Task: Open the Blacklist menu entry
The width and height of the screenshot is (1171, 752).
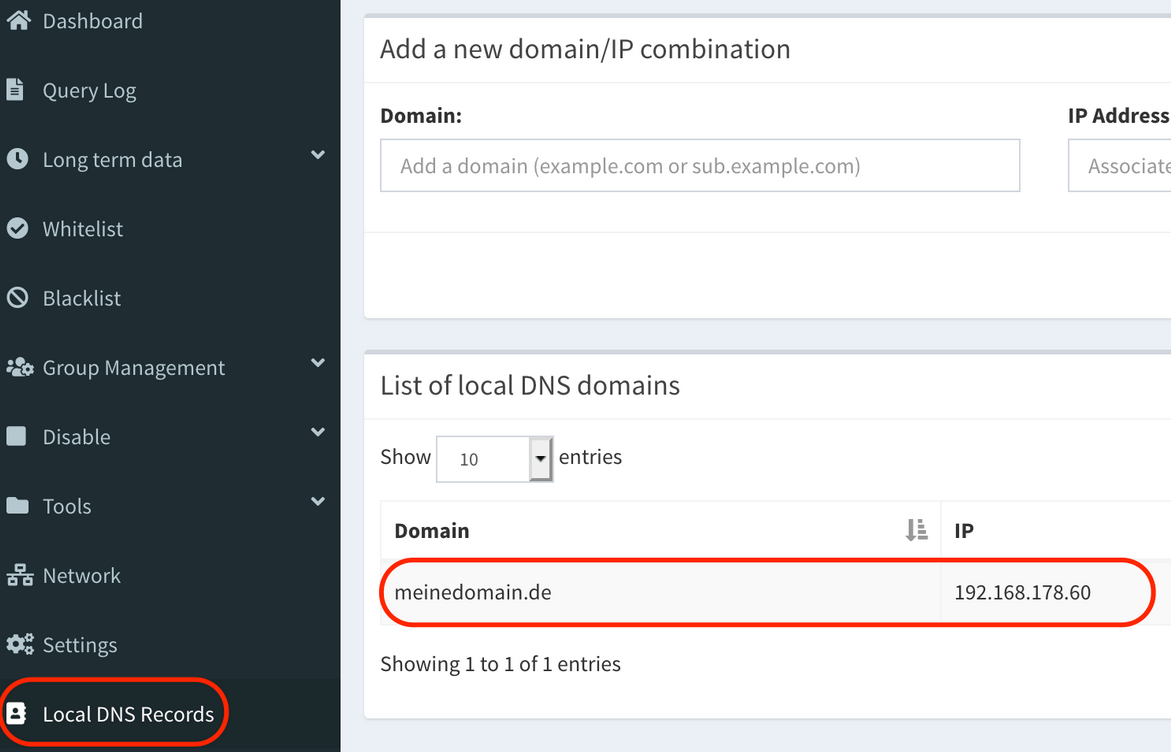Action: (x=84, y=297)
